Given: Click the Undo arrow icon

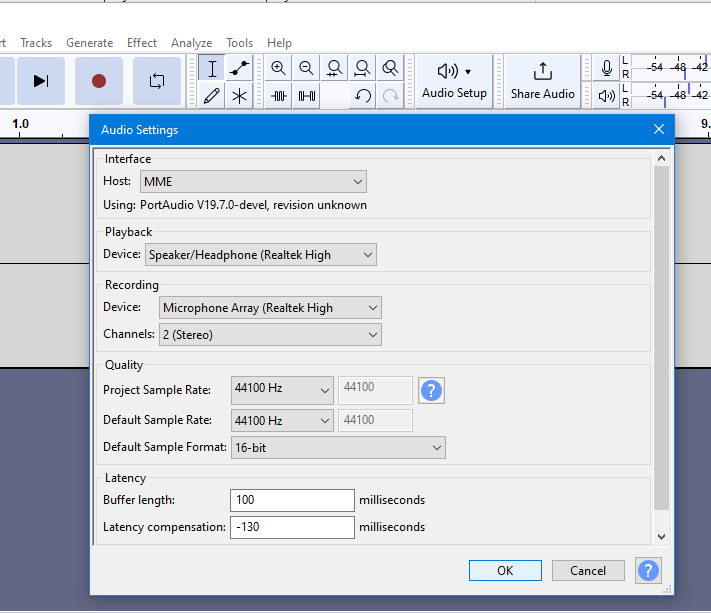Looking at the screenshot, I should pyautogui.click(x=363, y=96).
